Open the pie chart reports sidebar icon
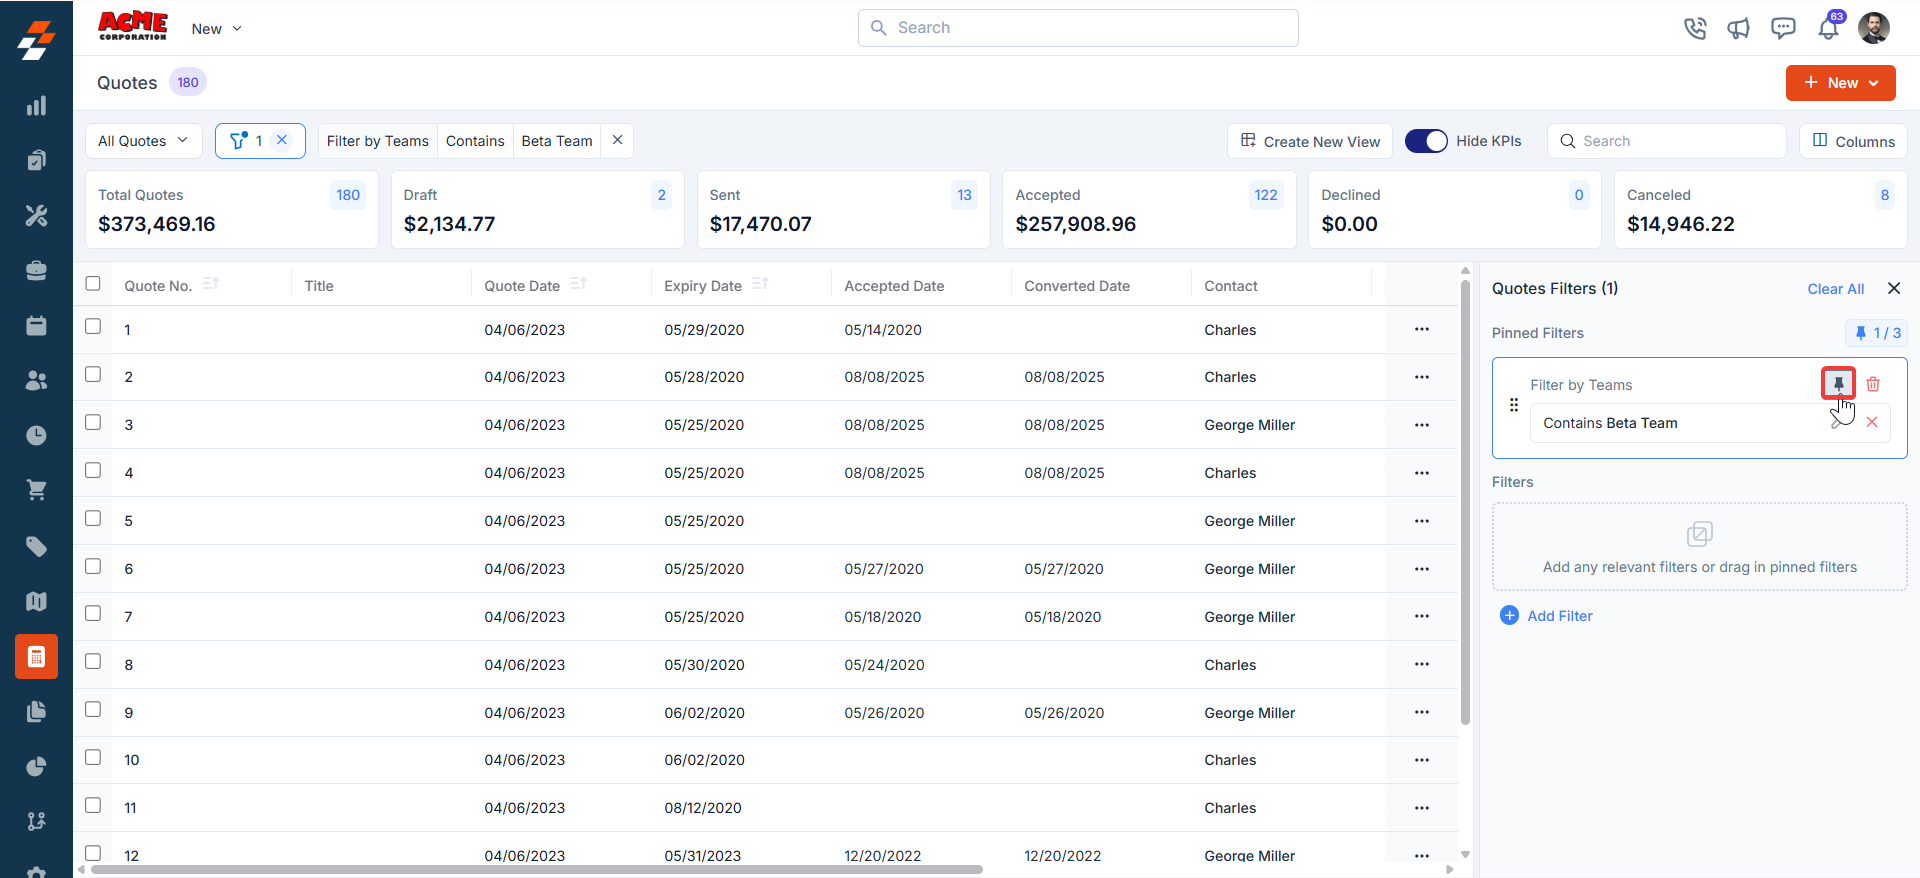The image size is (1920, 878). (x=36, y=766)
